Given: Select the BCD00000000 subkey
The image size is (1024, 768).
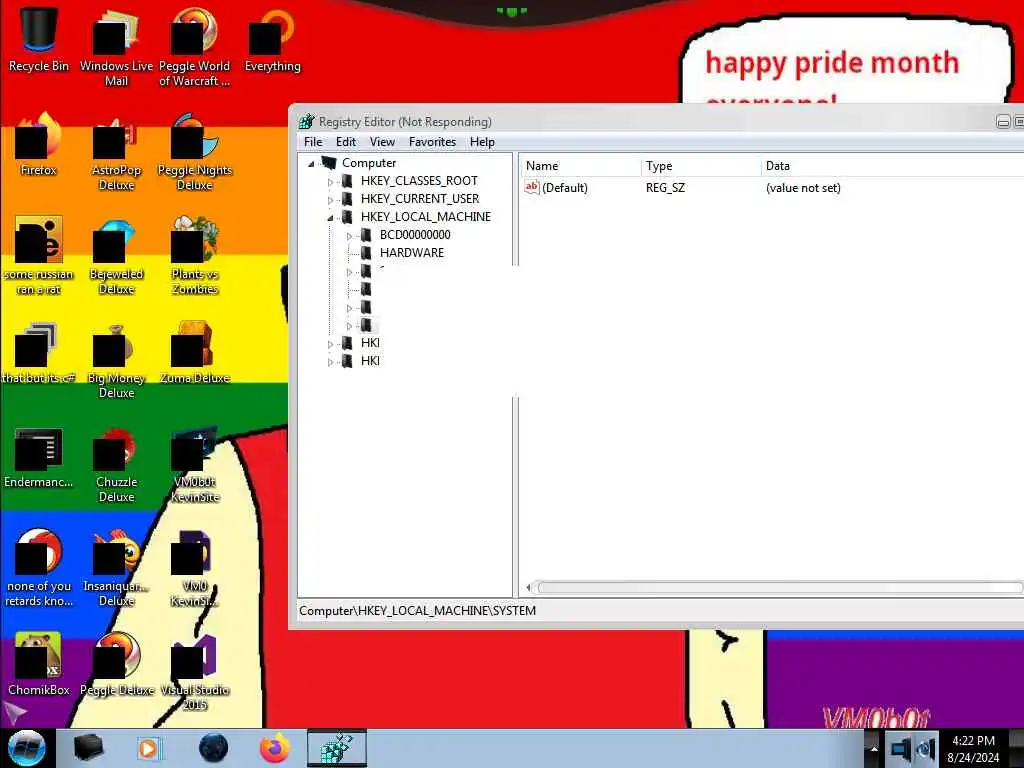Looking at the screenshot, I should [415, 234].
